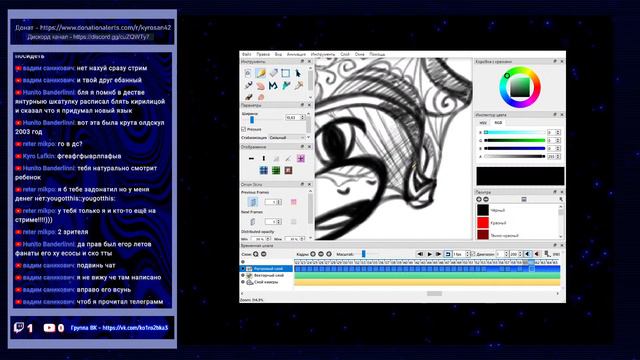This screenshot has height=360, width=640.
Task: Select the Hand pan tool
Action: [260, 85]
